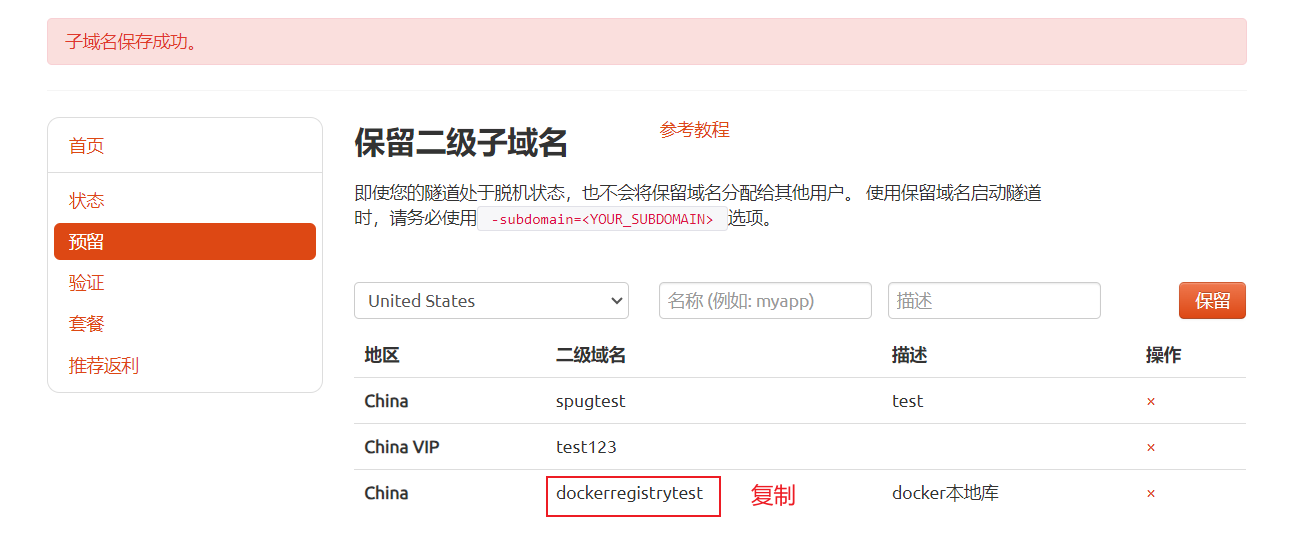The image size is (1307, 545).
Task: Open the United States region dropdown
Action: click(491, 301)
